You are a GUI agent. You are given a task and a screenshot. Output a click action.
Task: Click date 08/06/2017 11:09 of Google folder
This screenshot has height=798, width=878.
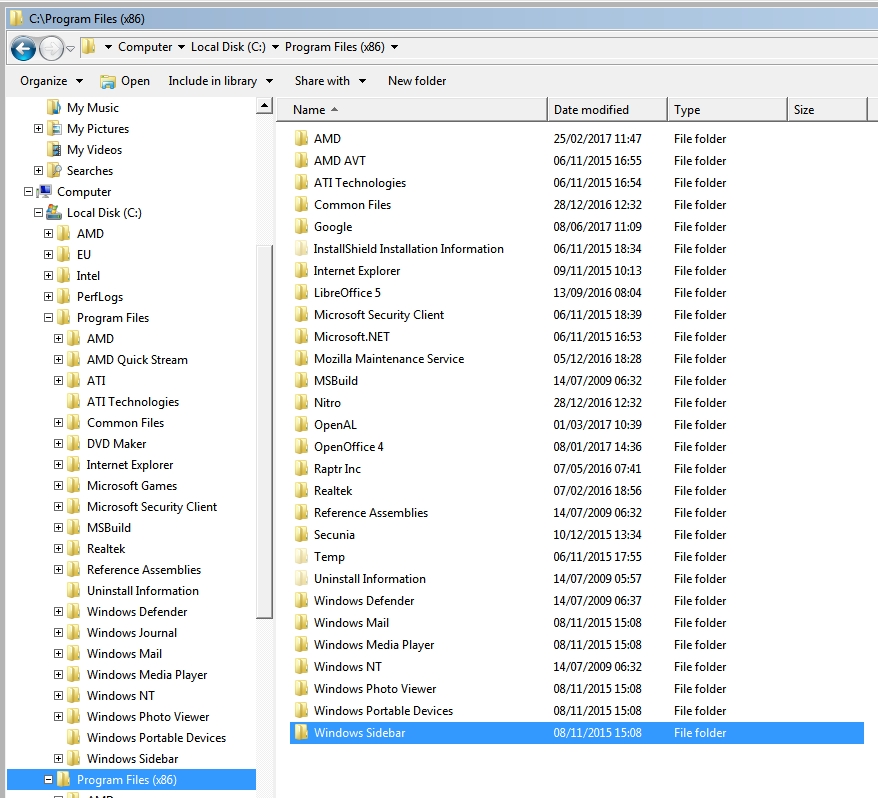[x=597, y=226]
